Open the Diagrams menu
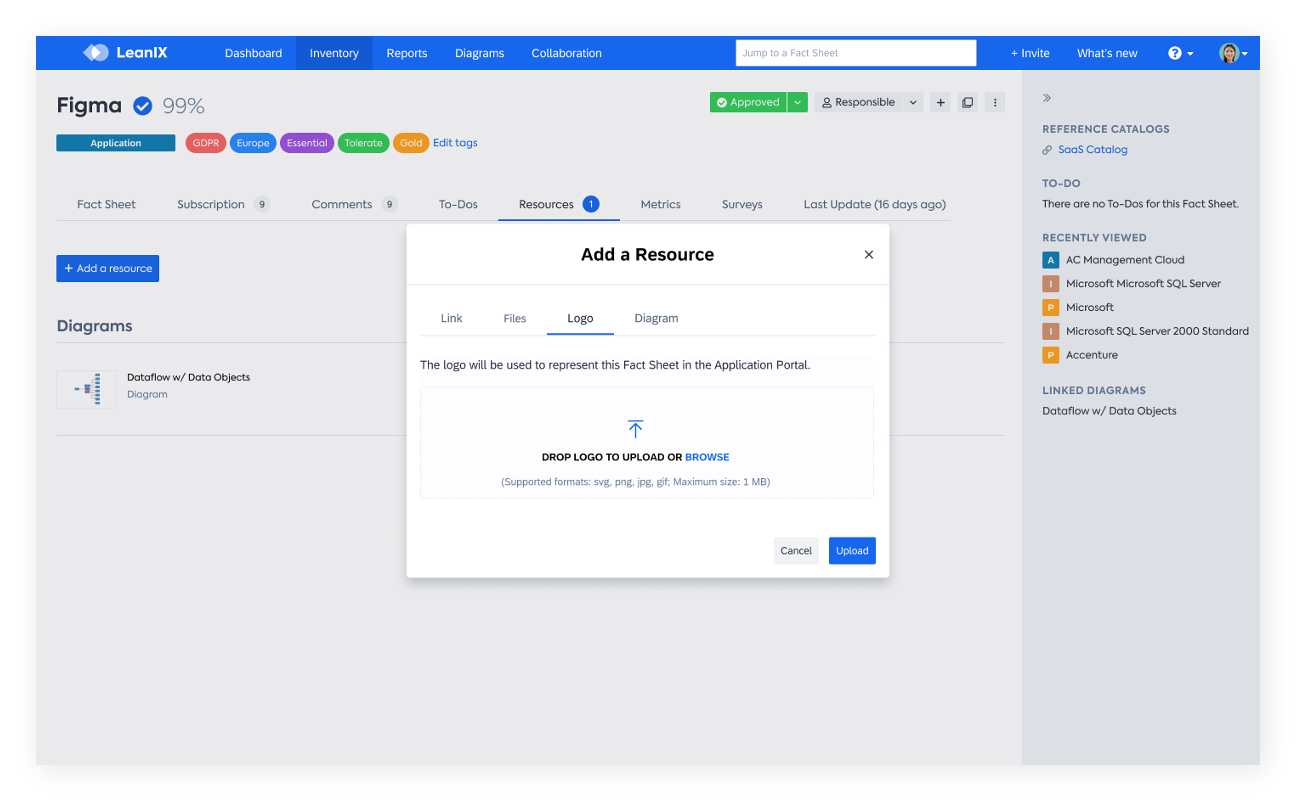1306x810 pixels. tap(479, 53)
